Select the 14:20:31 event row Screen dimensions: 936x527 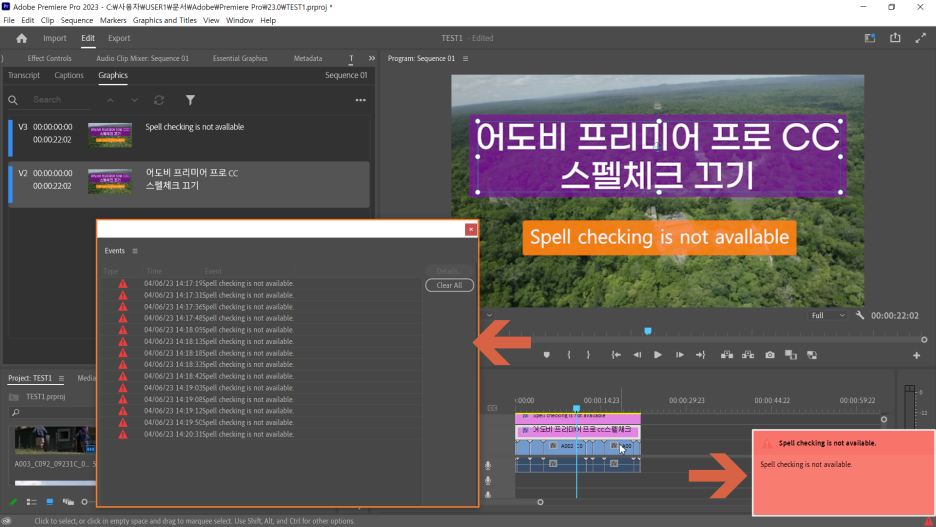[x=261, y=434]
